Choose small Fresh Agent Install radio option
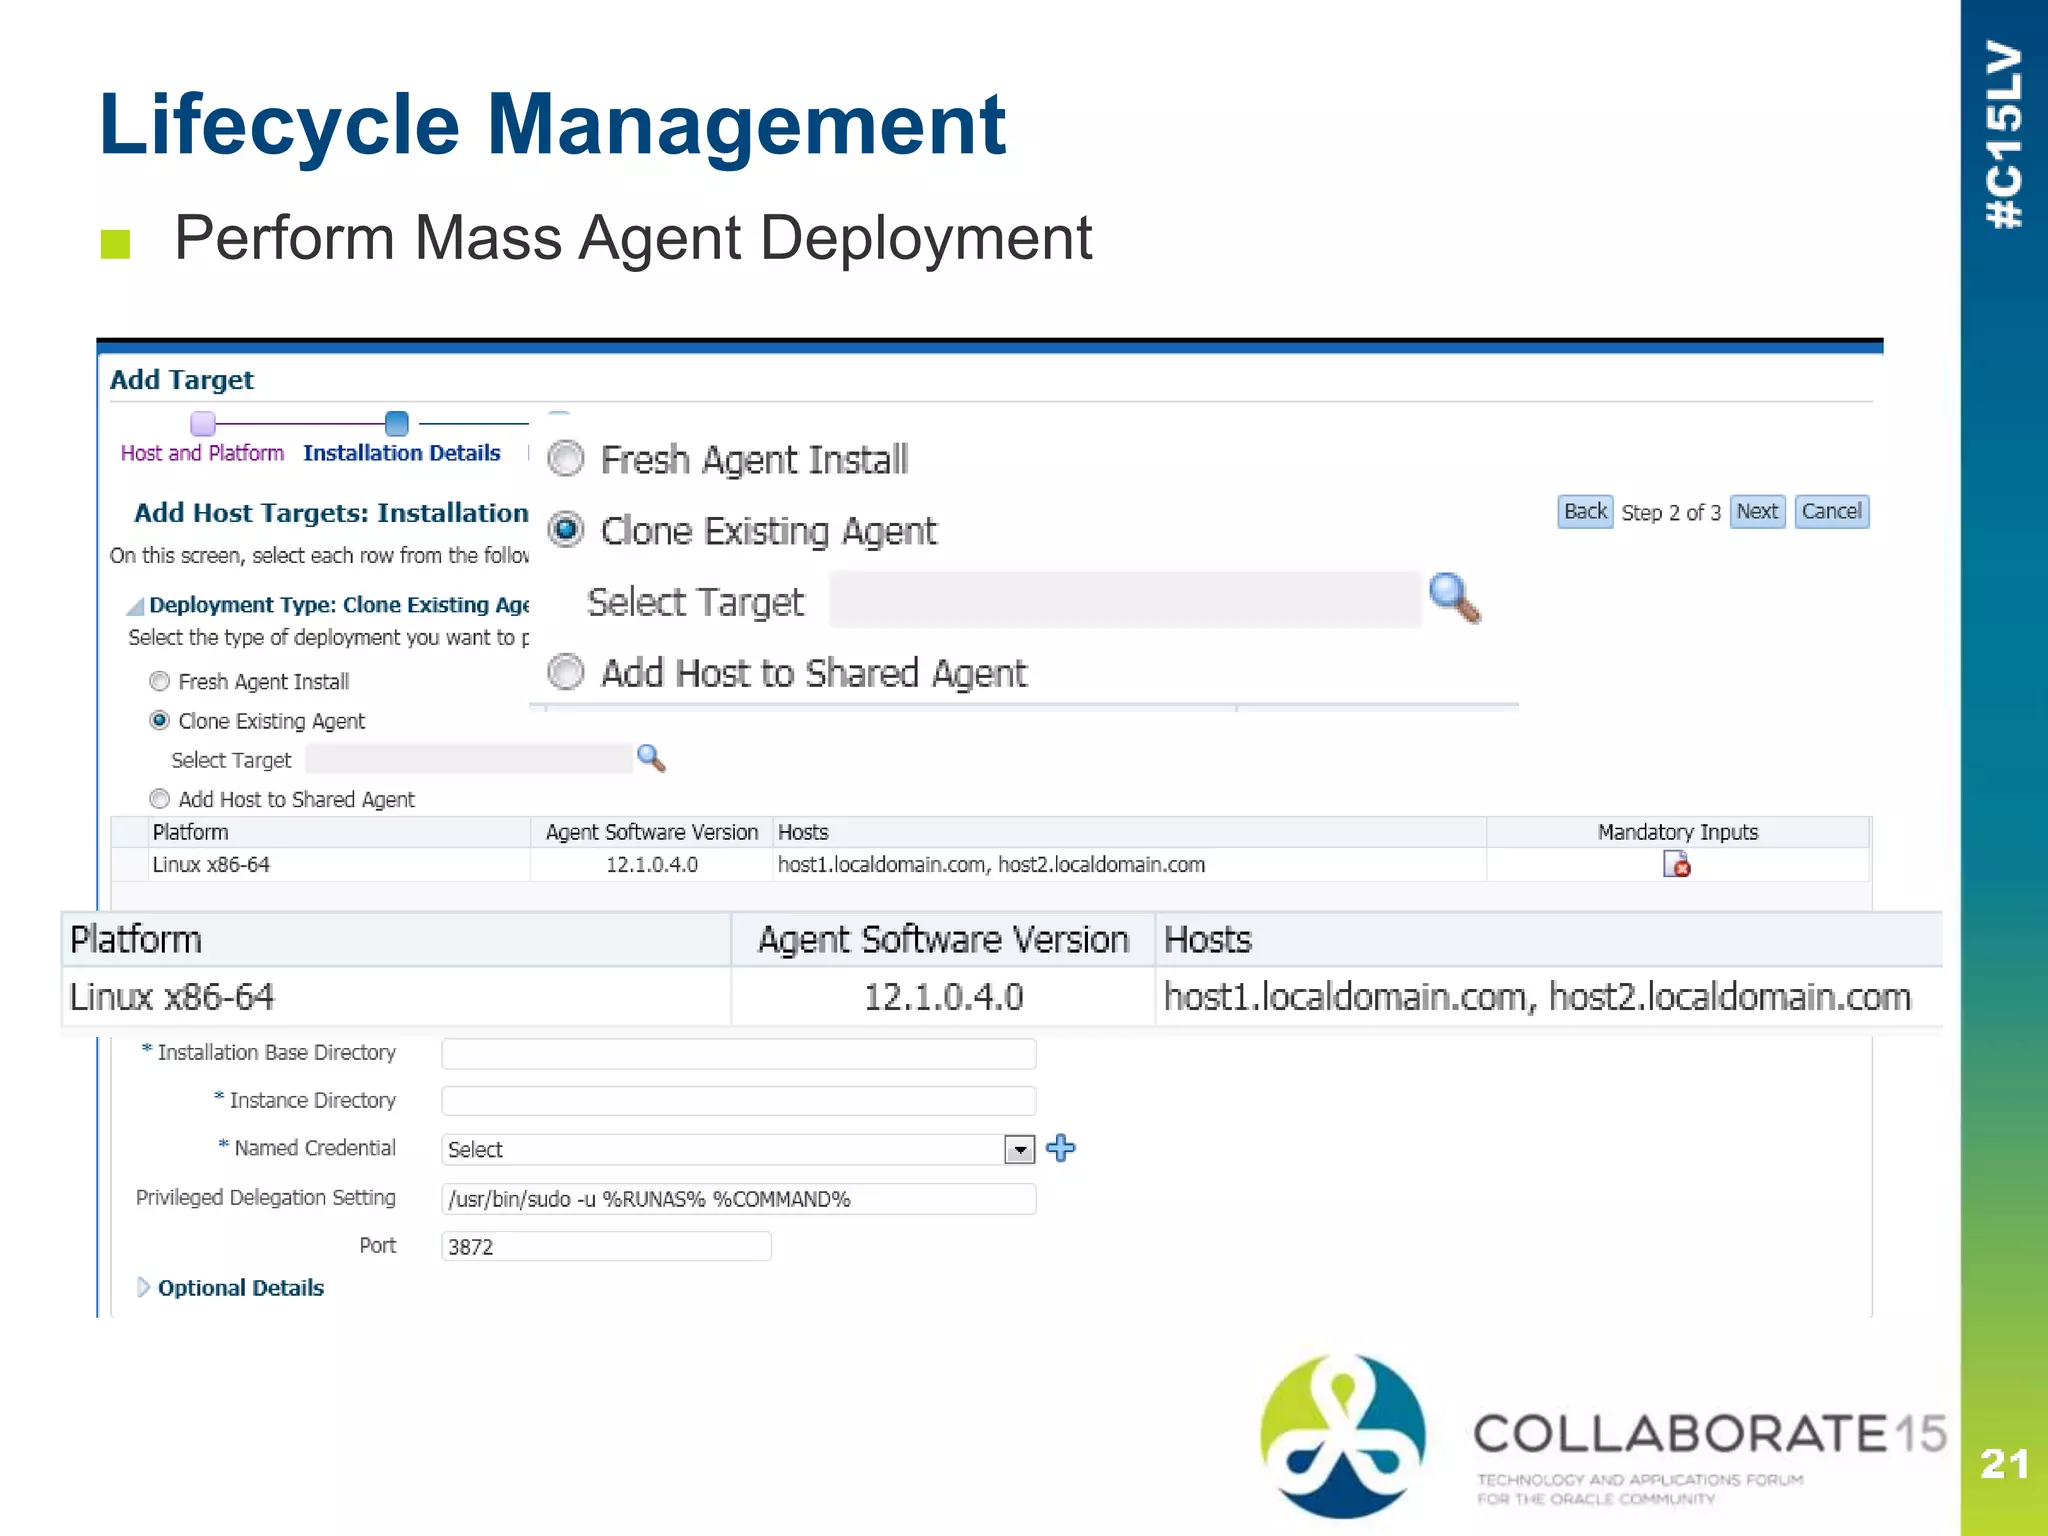 coord(159,681)
